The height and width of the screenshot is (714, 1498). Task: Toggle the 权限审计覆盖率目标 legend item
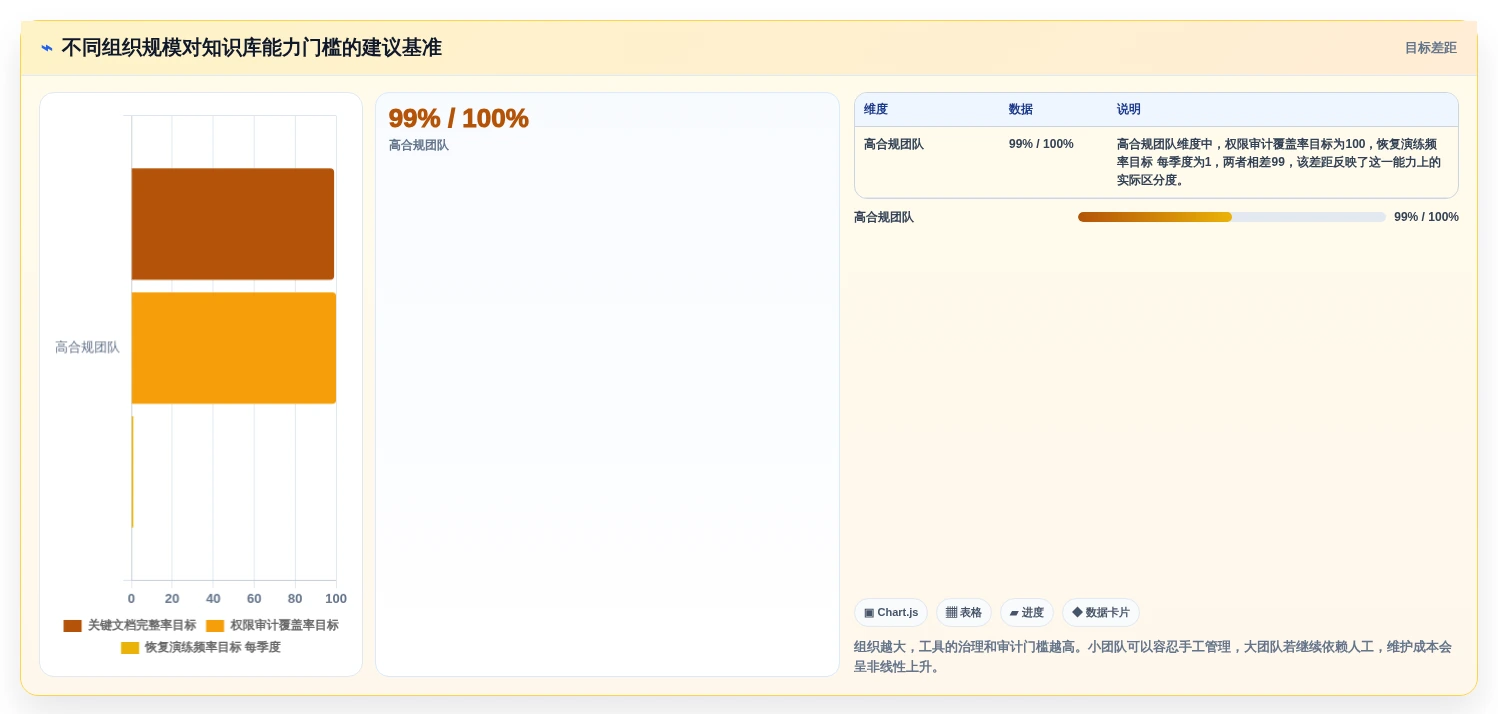[272, 625]
